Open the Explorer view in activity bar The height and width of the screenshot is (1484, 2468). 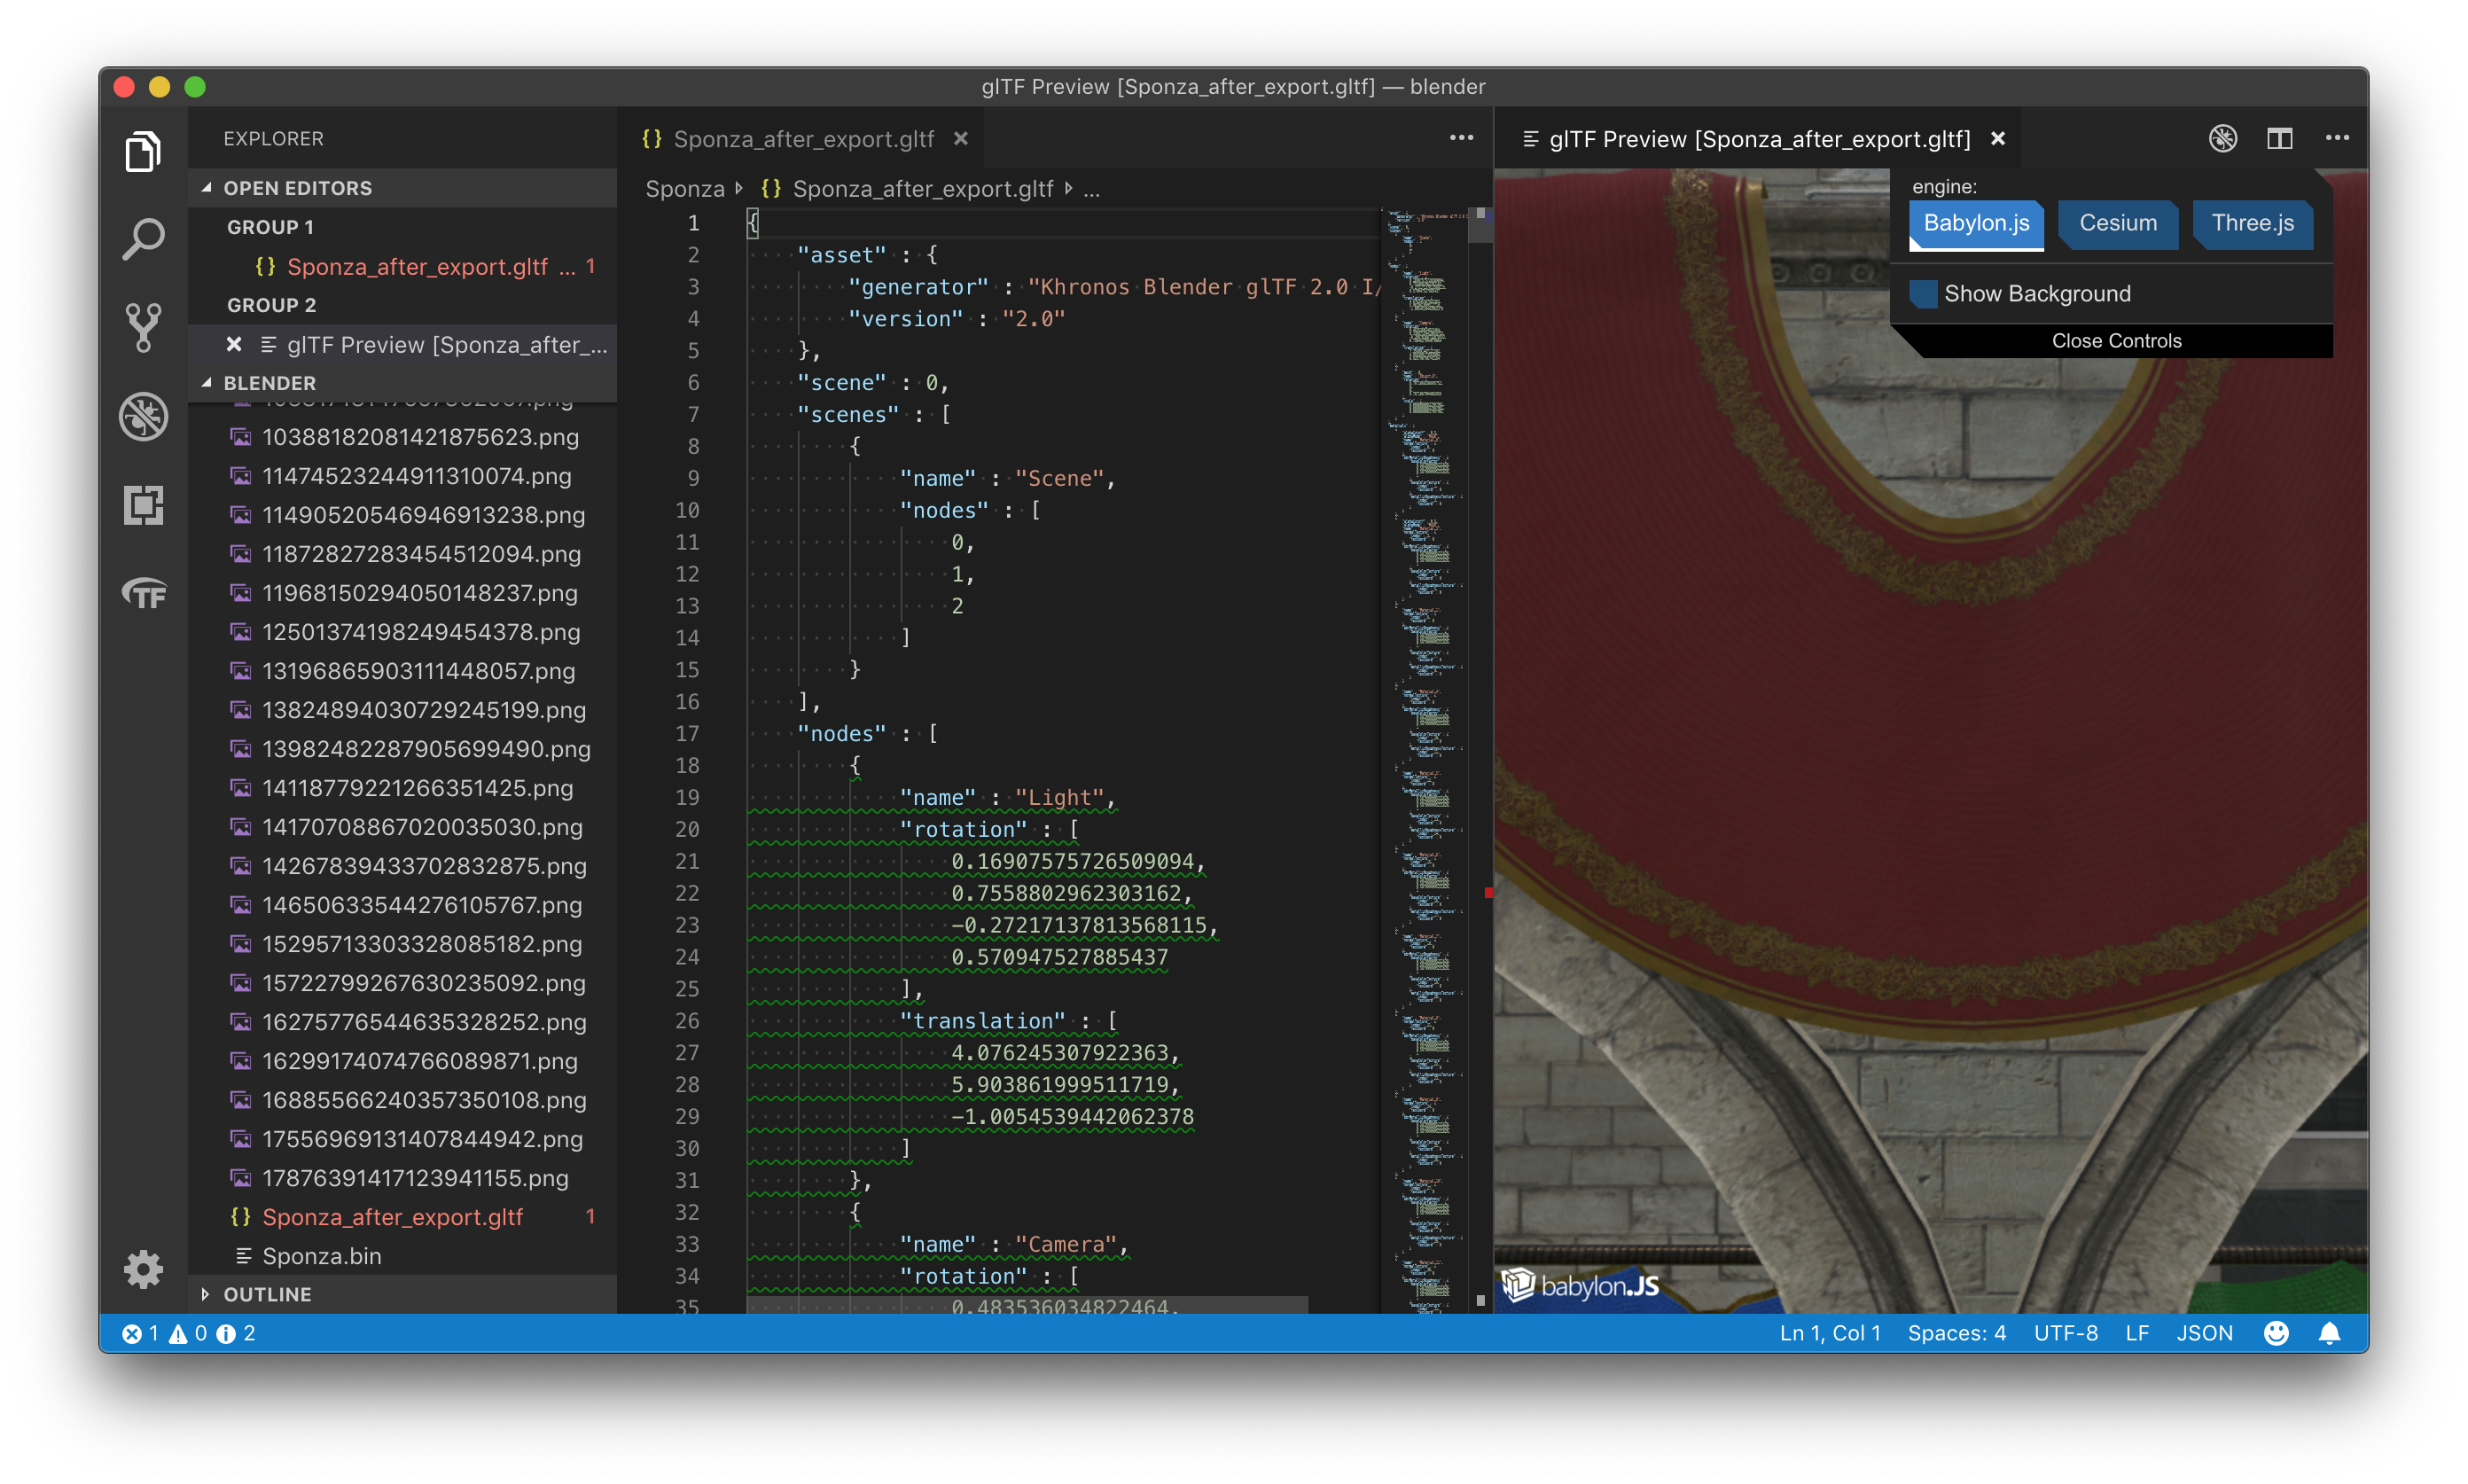click(143, 152)
